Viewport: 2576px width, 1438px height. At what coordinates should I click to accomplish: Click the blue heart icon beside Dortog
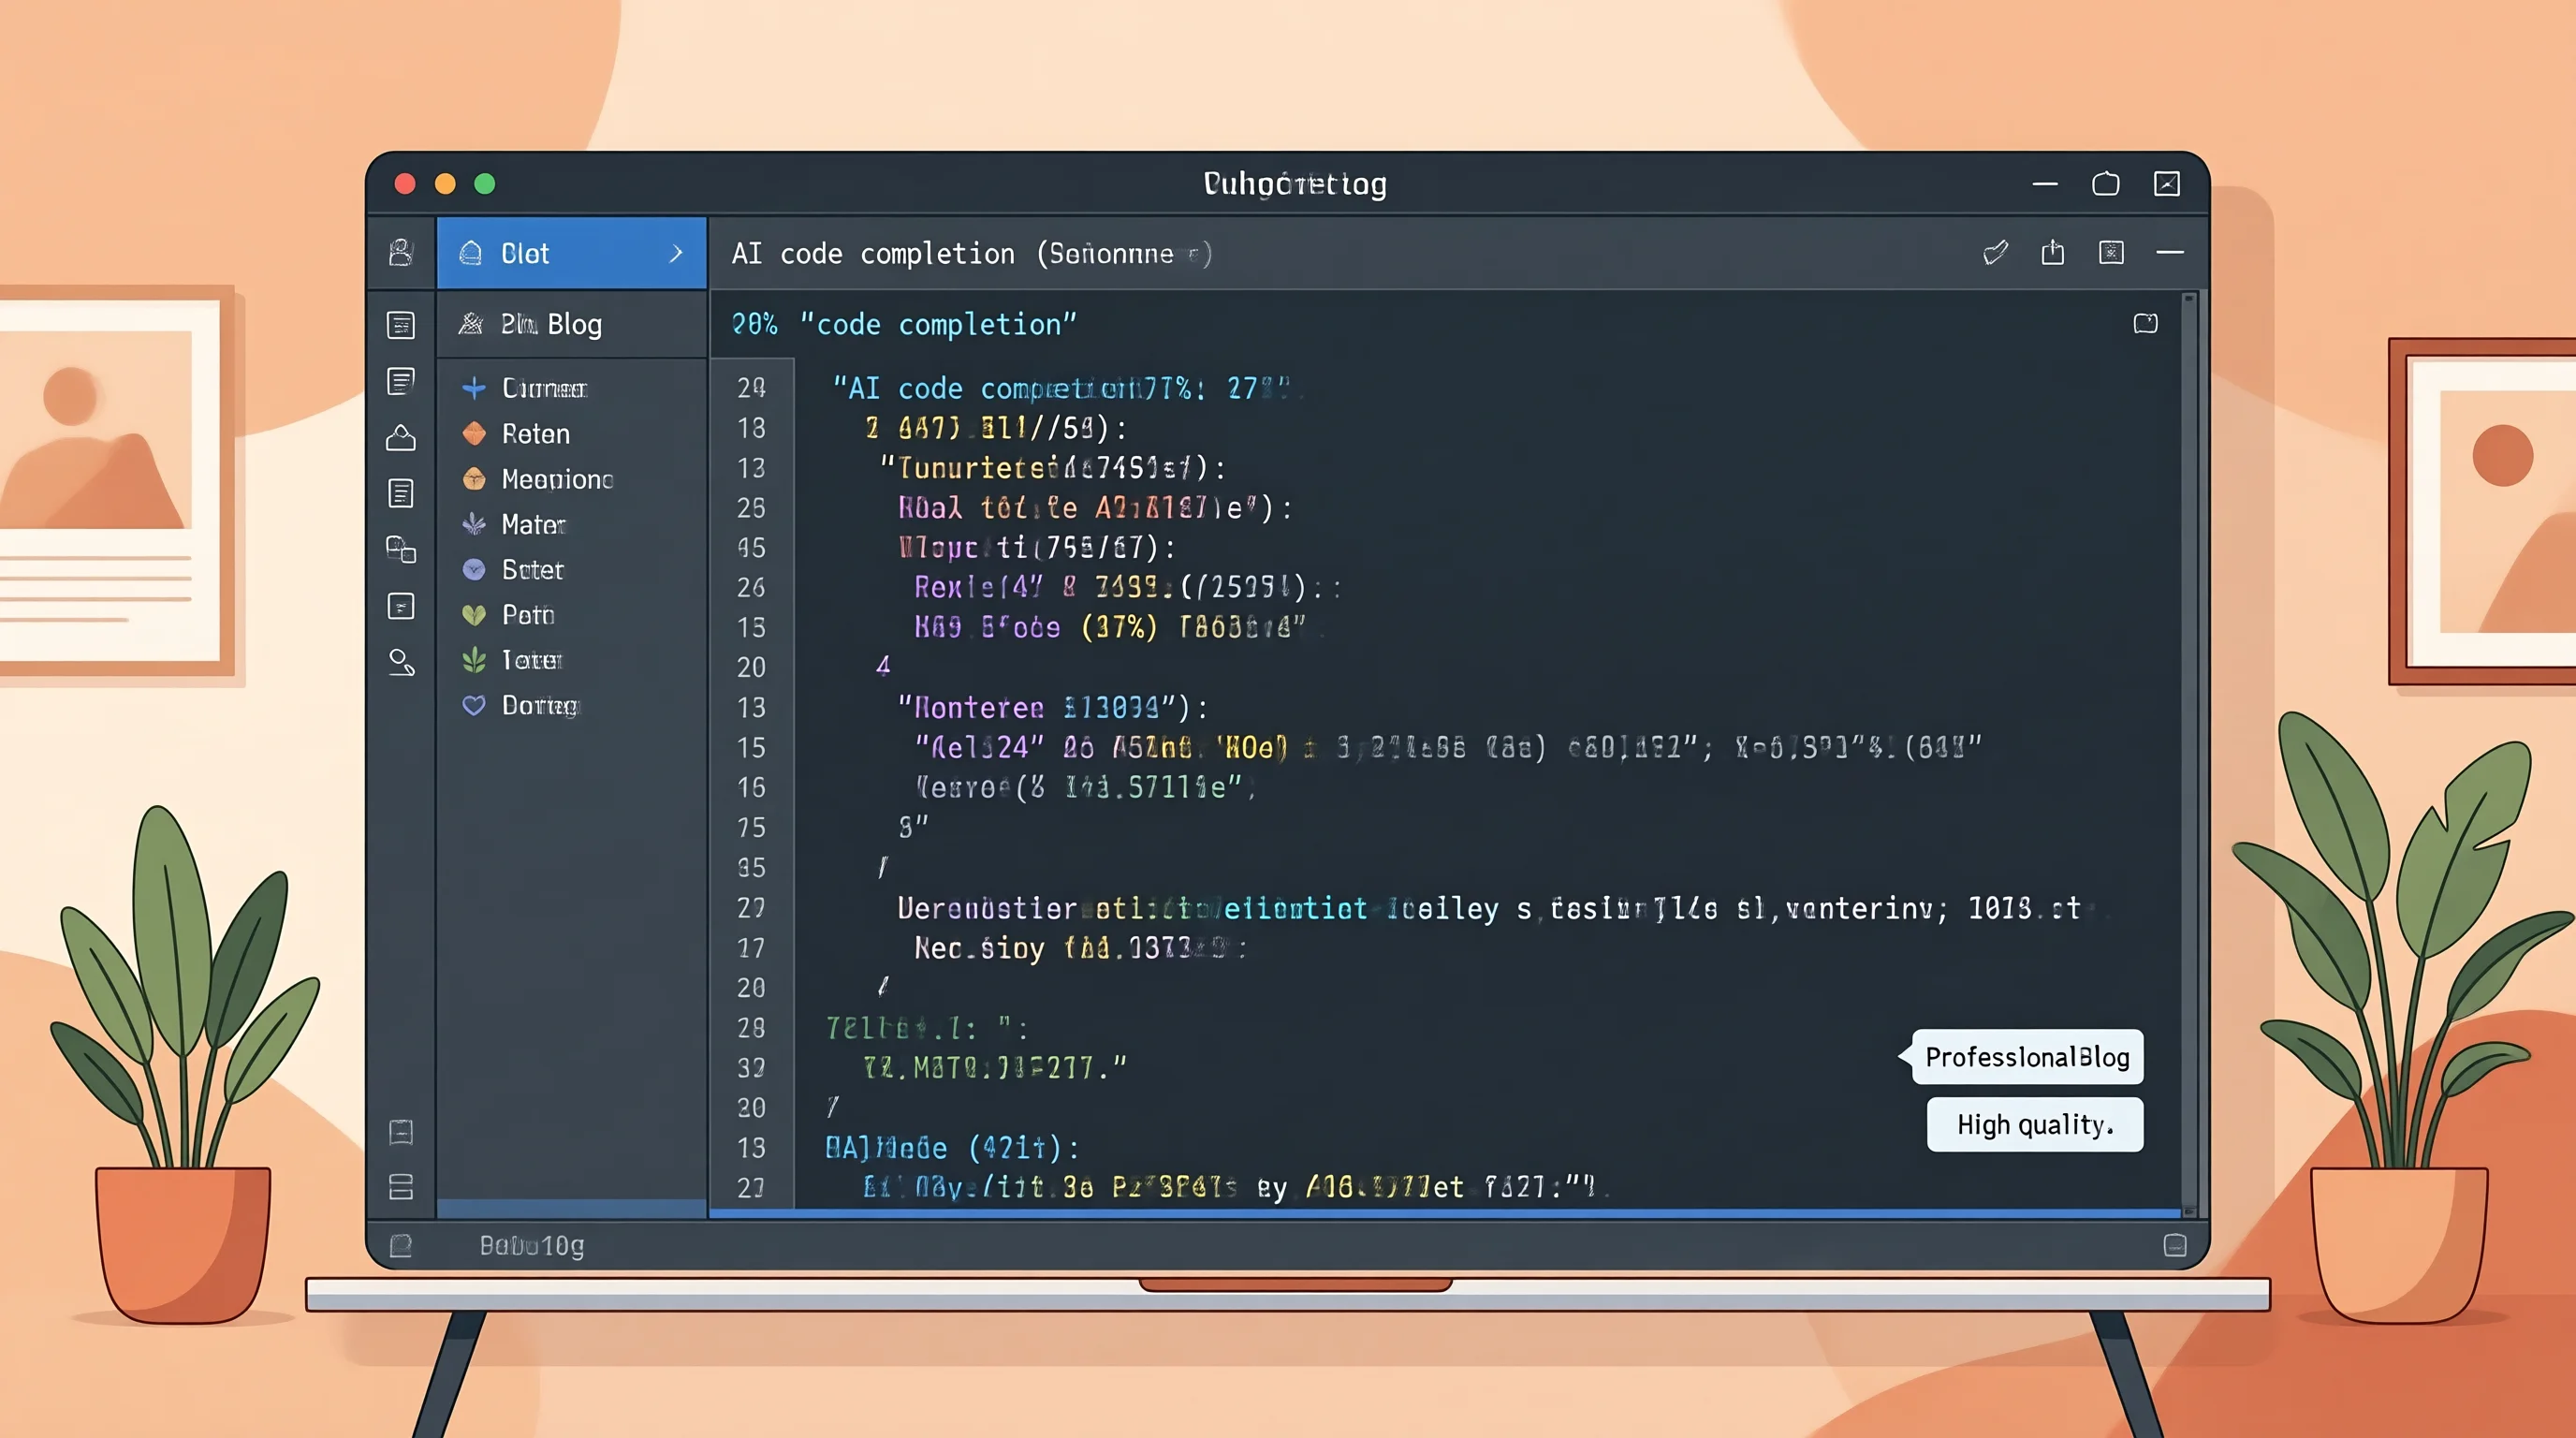pos(474,705)
